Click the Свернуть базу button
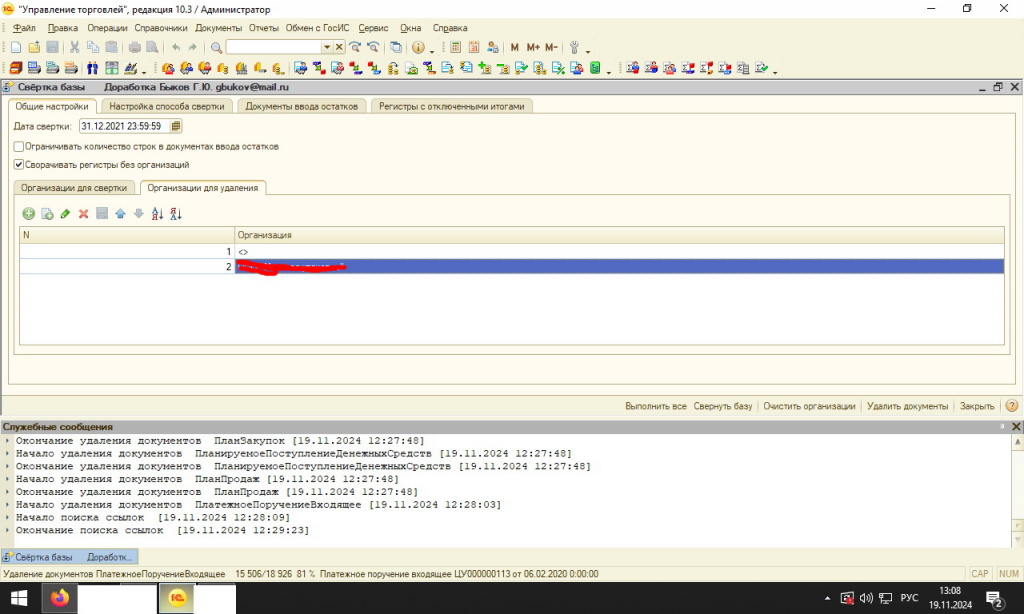1024x614 pixels. pyautogui.click(x=723, y=406)
